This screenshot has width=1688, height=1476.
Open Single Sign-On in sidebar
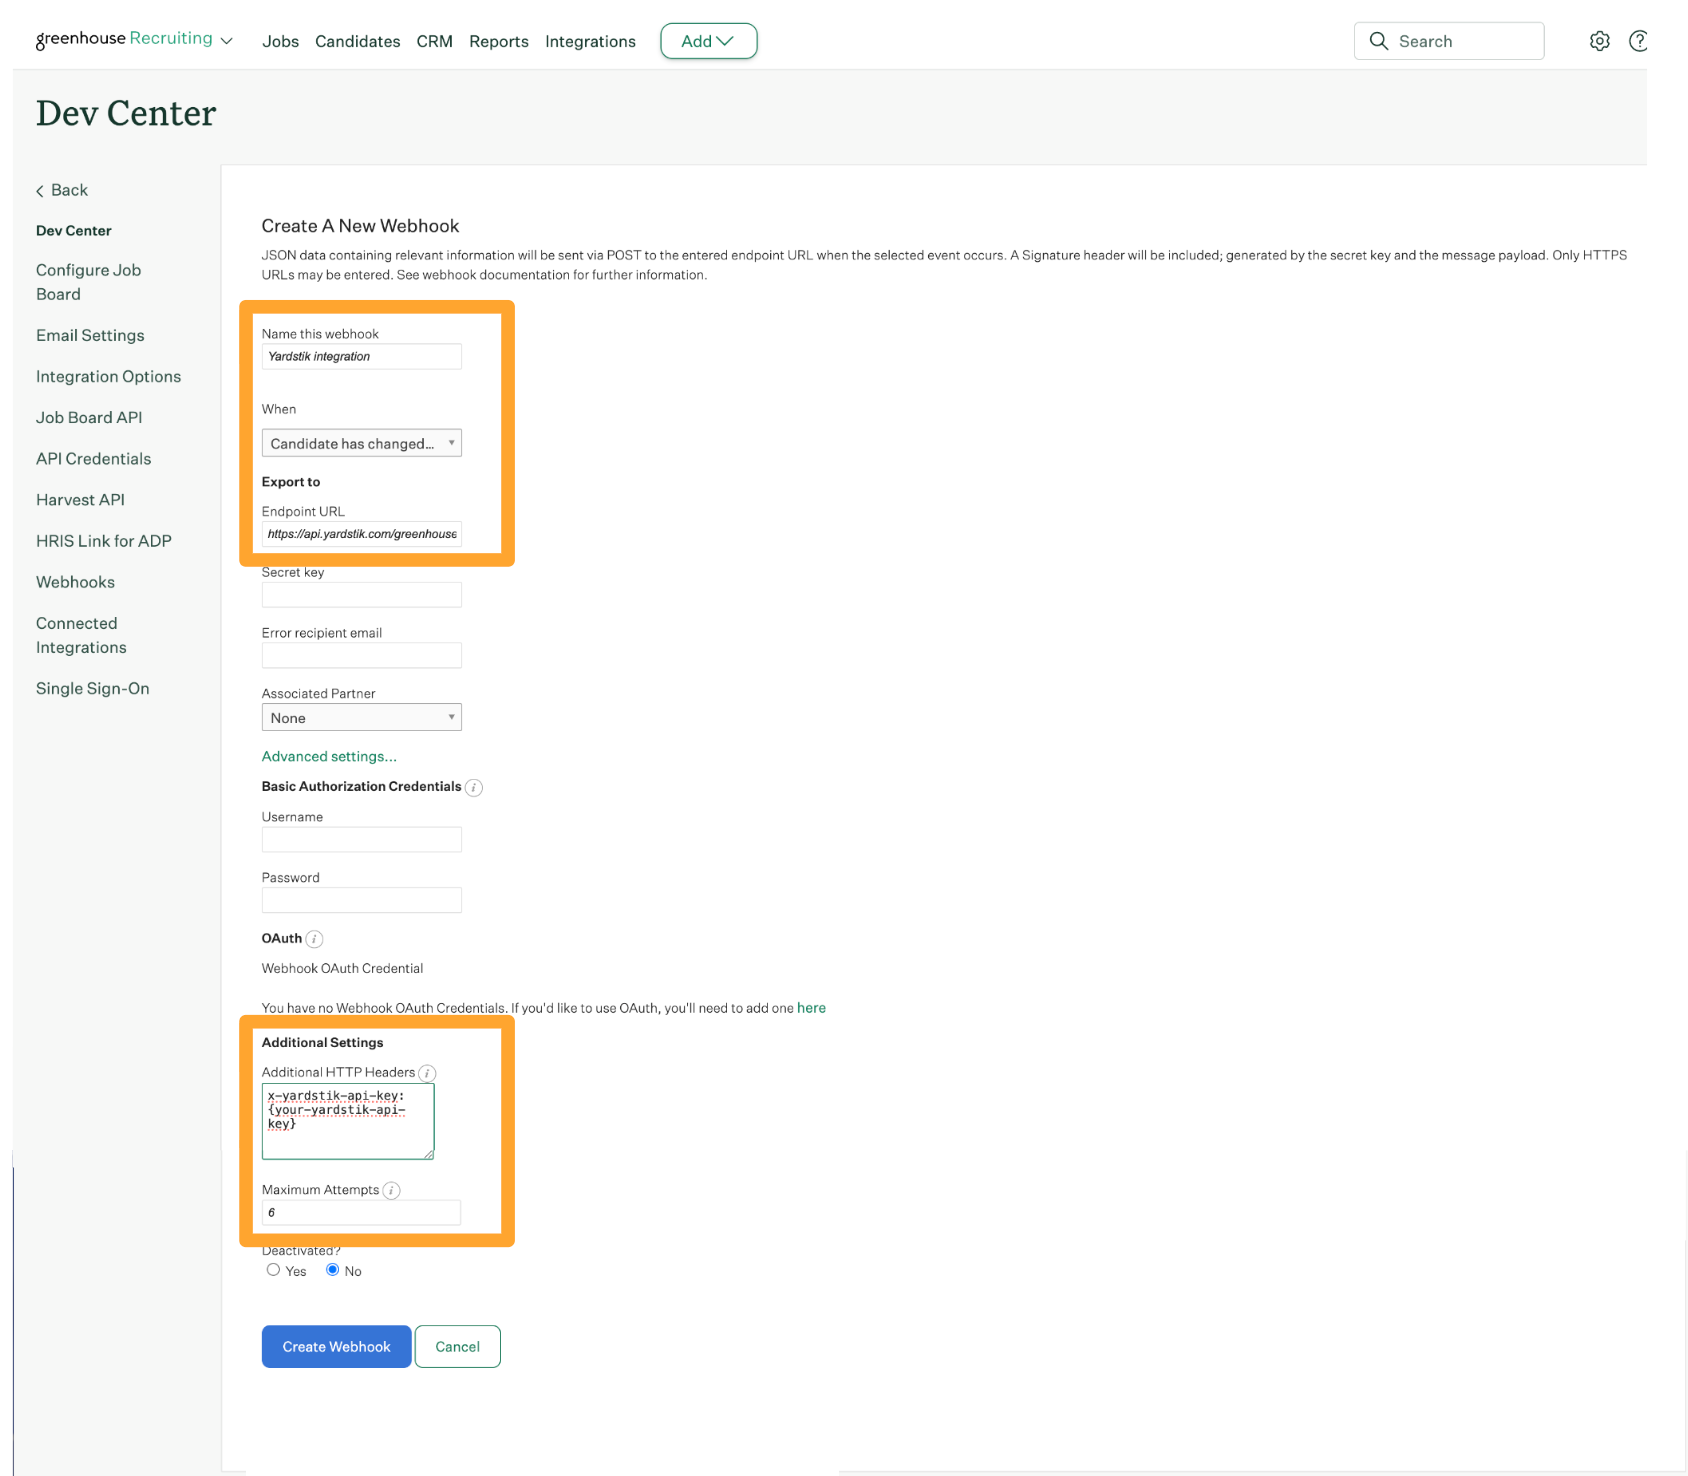92,688
